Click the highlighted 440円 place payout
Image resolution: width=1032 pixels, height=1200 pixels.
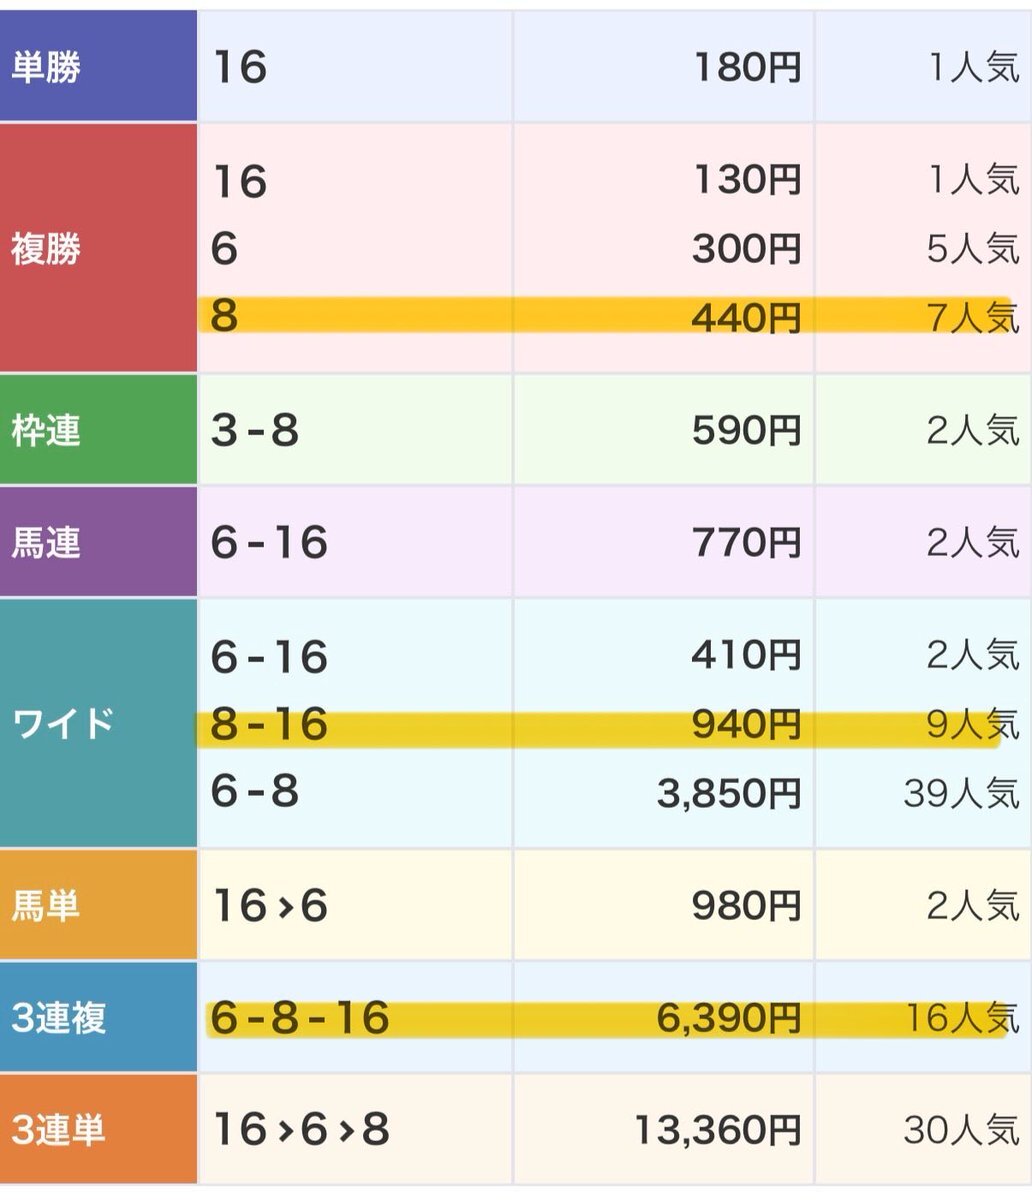pyautogui.click(x=746, y=316)
